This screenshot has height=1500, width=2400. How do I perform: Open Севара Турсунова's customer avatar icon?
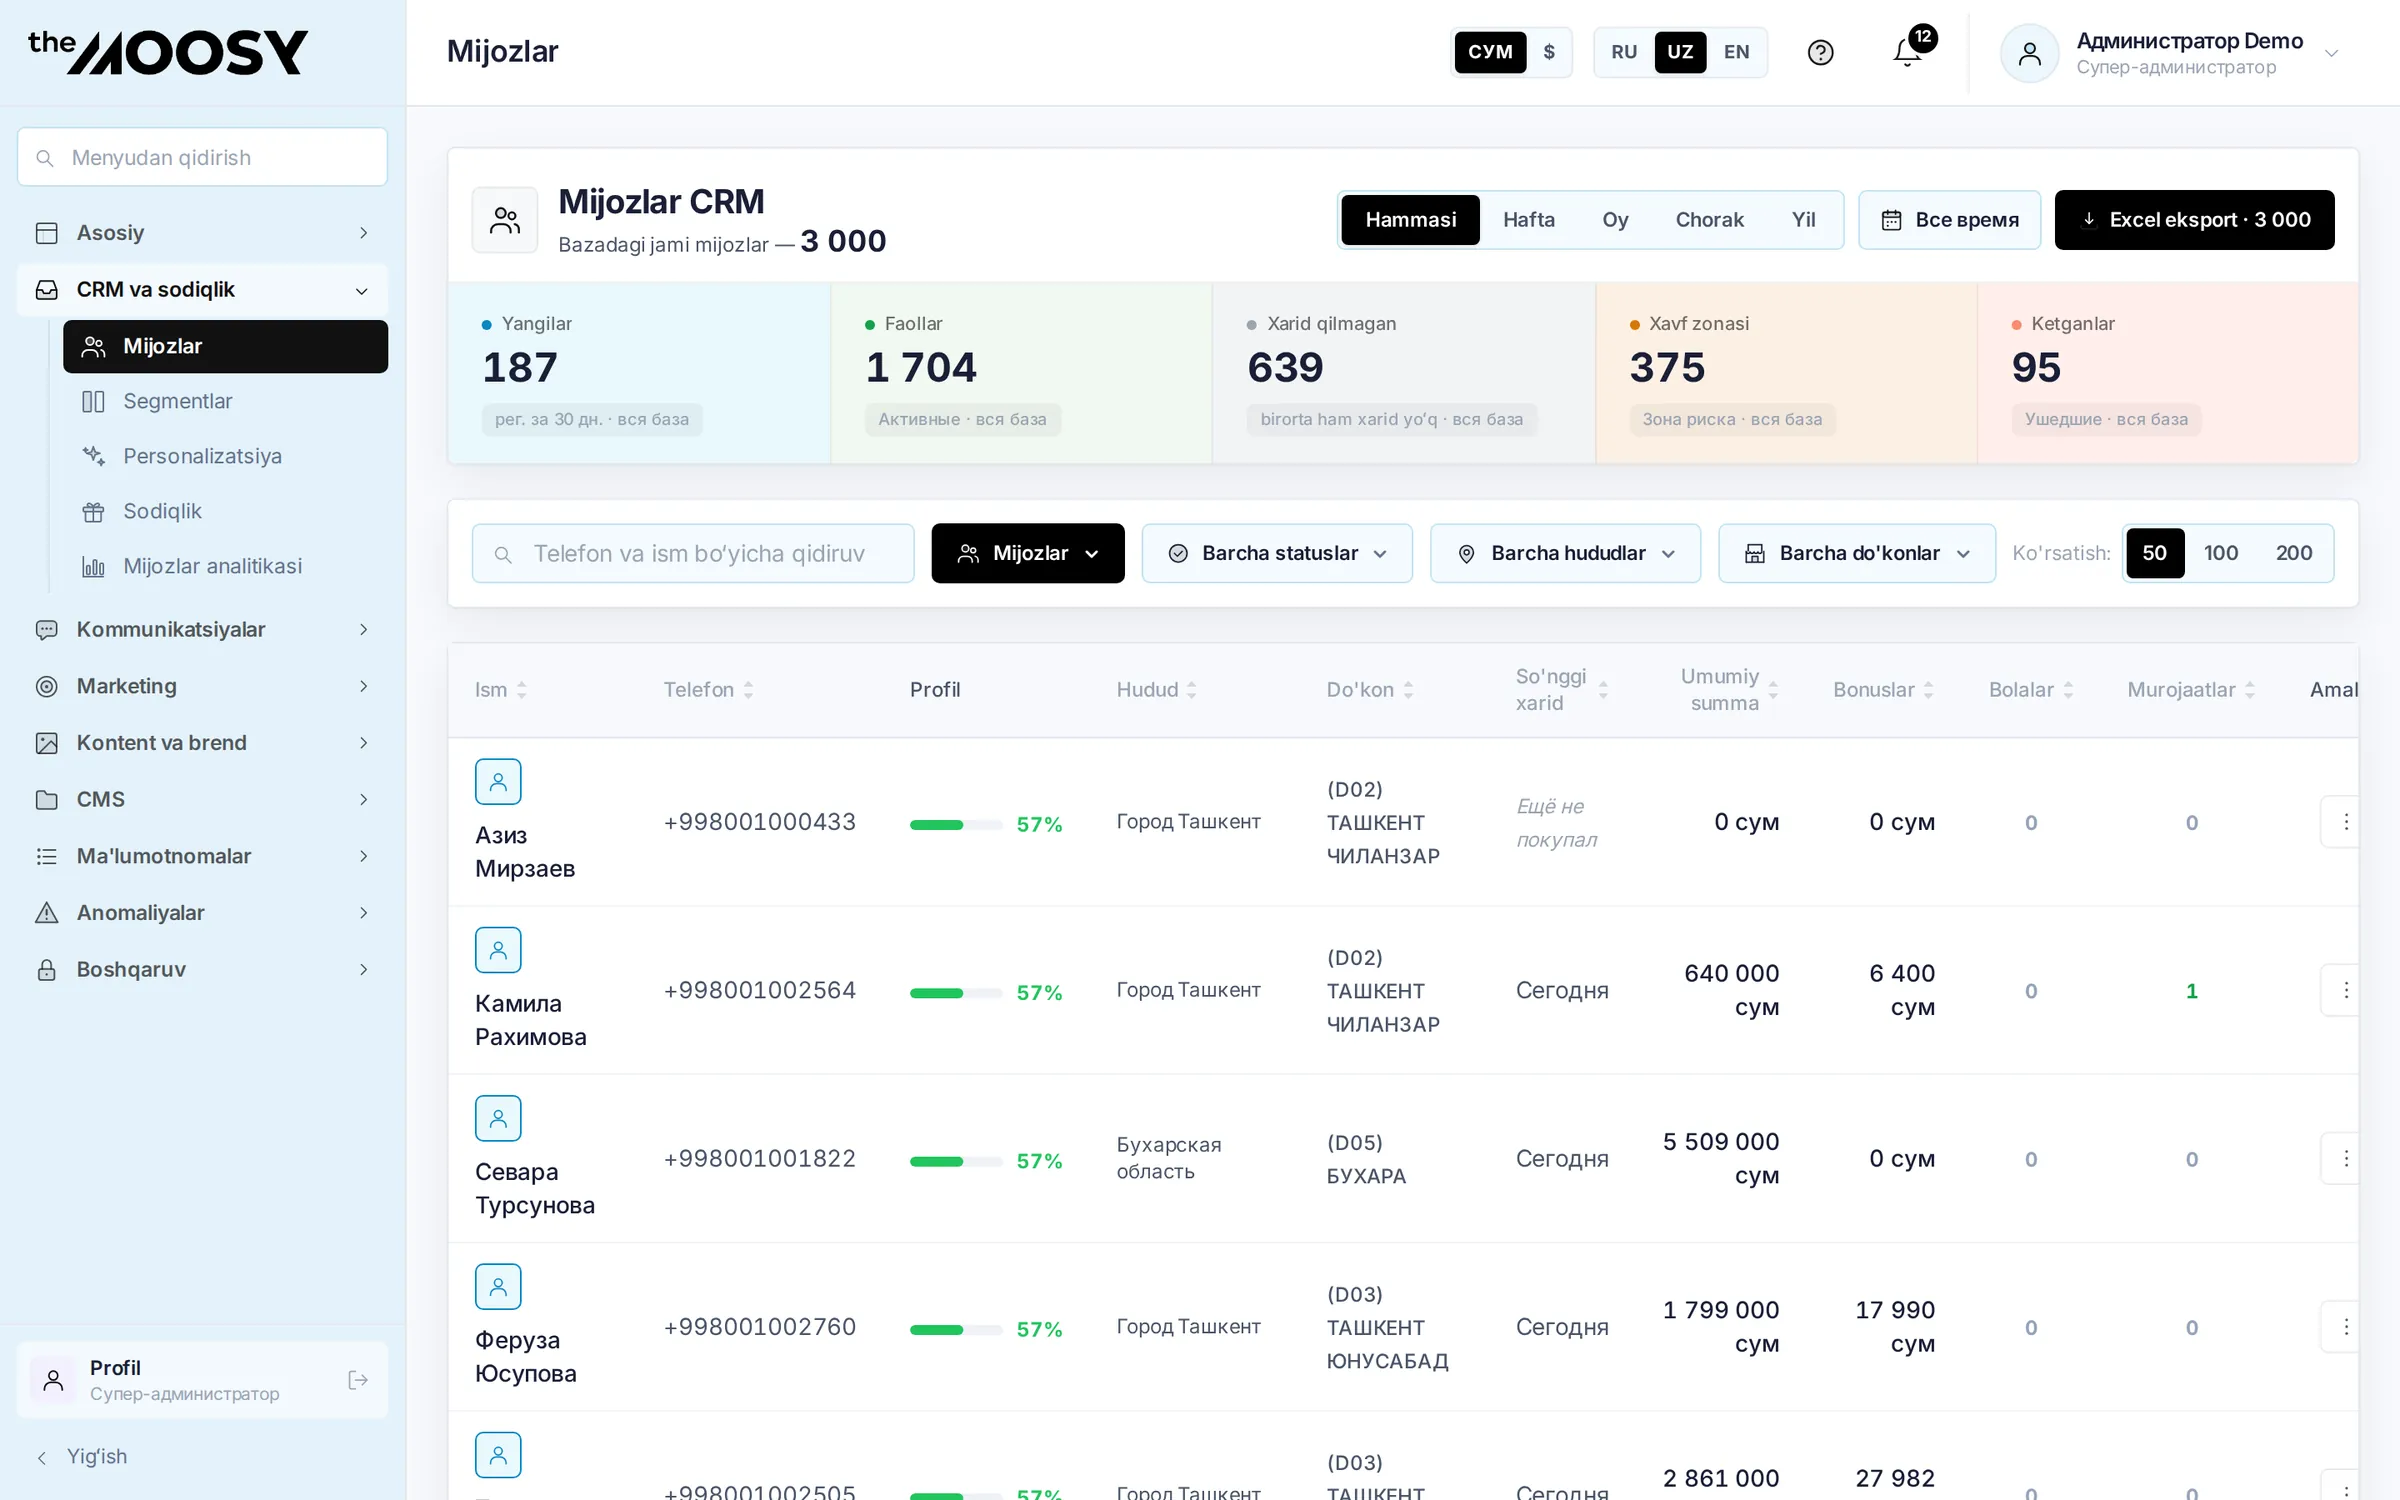click(498, 1118)
